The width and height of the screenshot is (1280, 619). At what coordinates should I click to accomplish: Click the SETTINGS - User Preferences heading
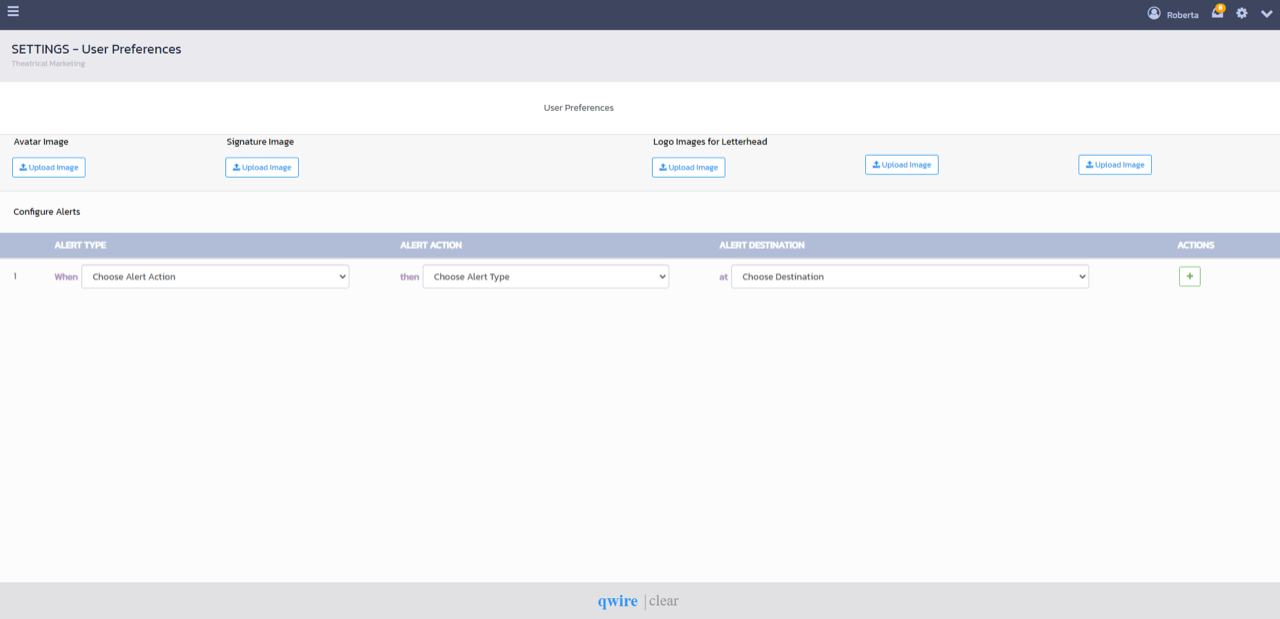96,49
